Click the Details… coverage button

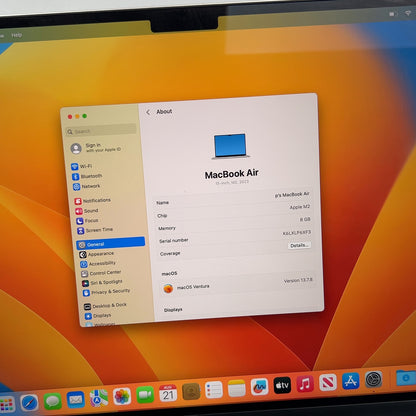[x=299, y=245]
